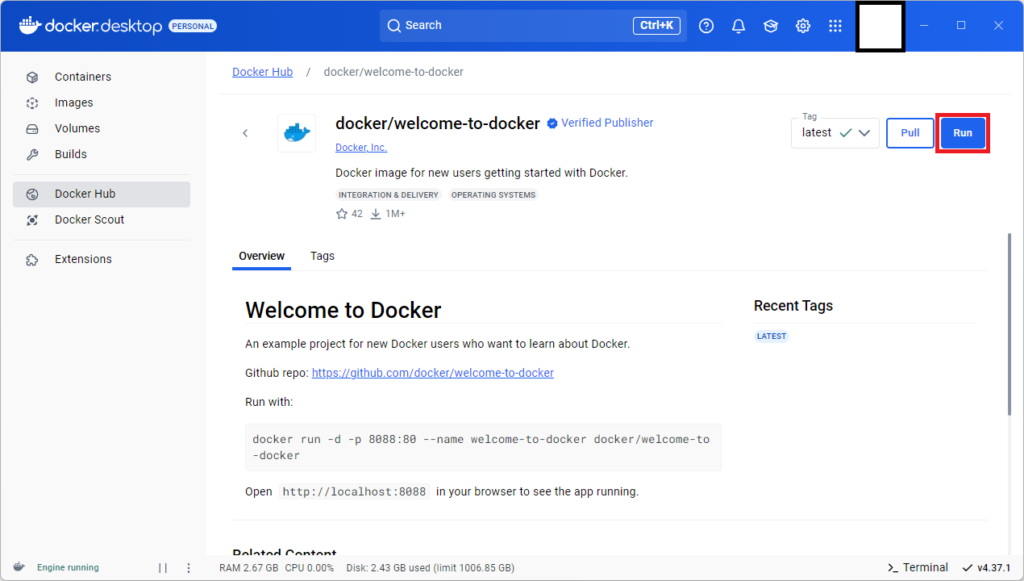Click in the Search field

point(533,25)
